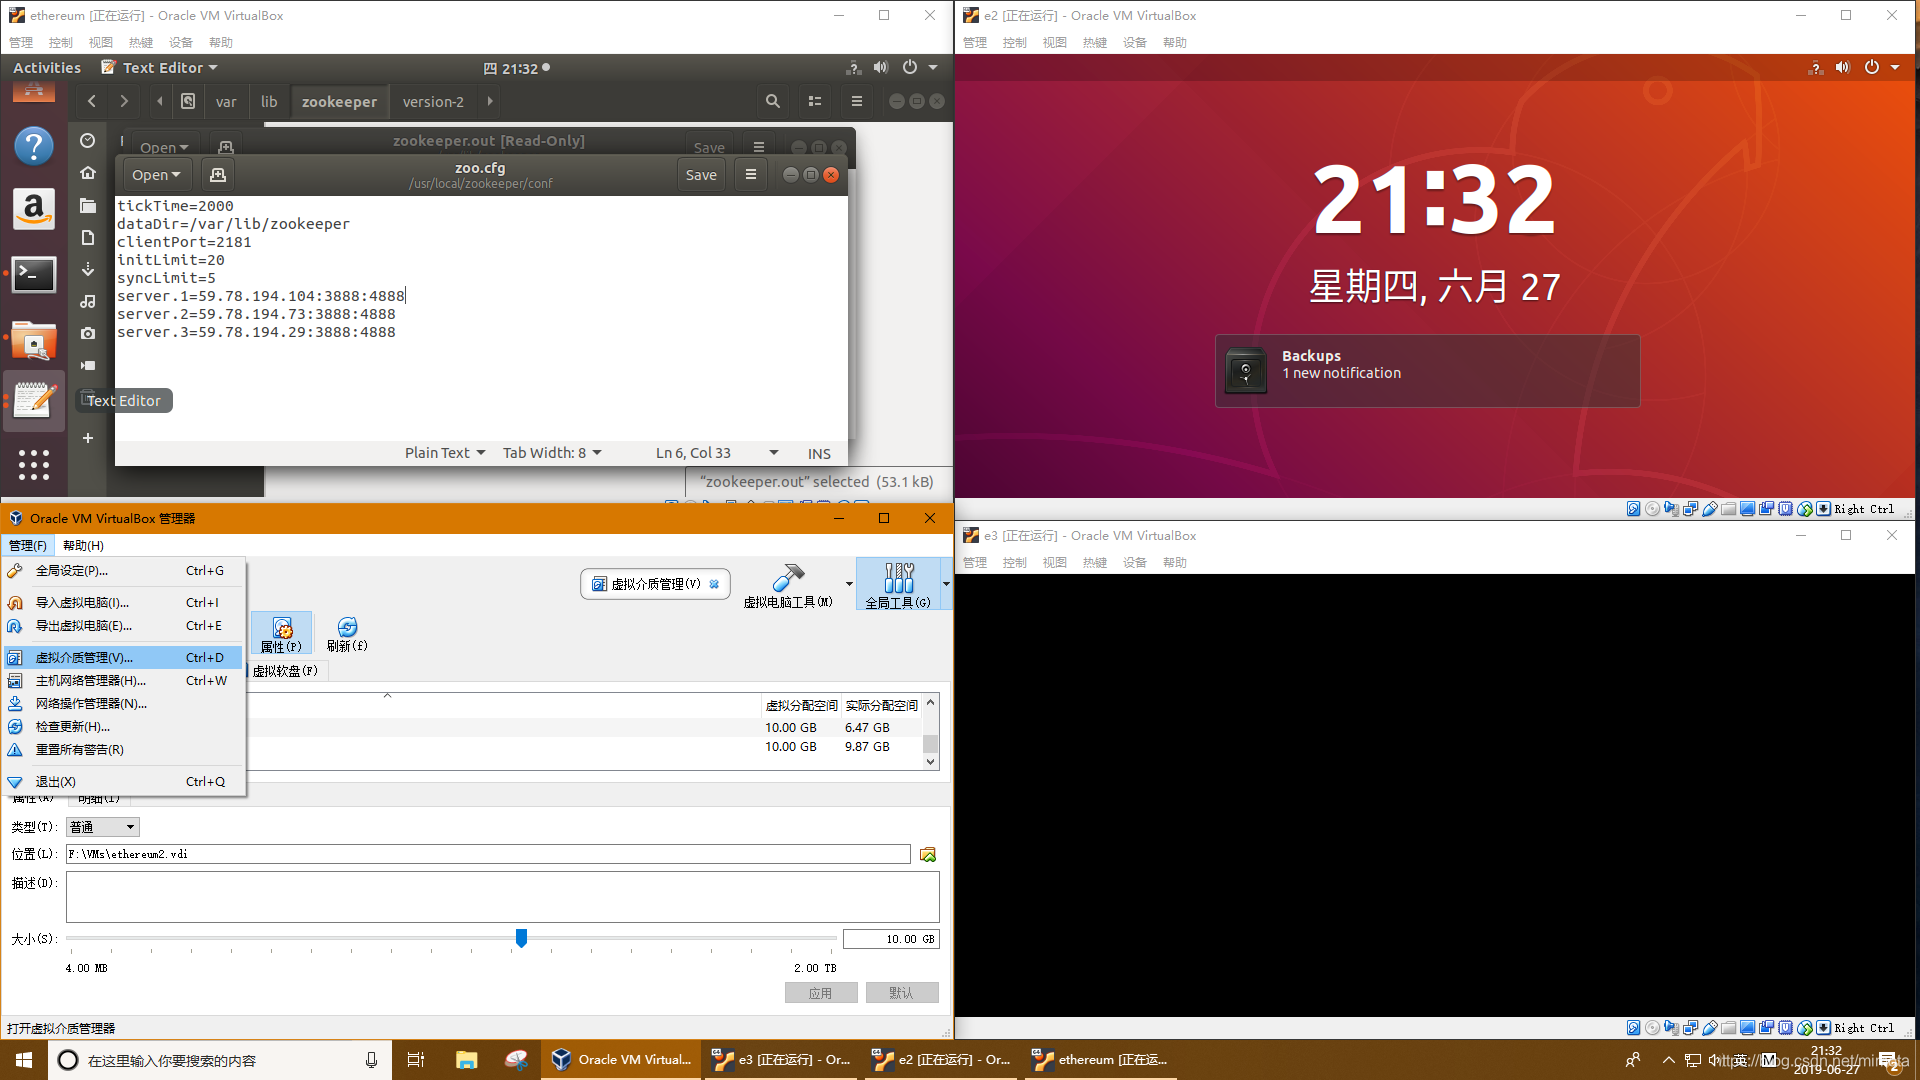Open Text Editor dock icon in ethereum VM
This screenshot has height=1080, width=1920.
point(33,401)
